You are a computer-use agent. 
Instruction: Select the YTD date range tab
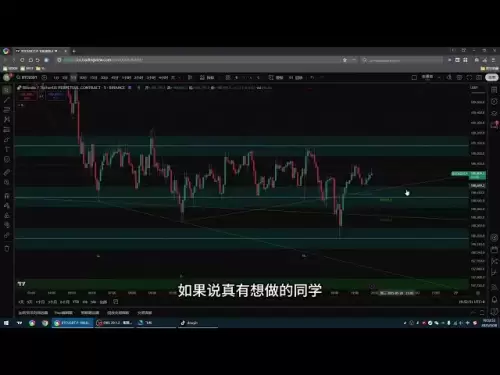76,302
